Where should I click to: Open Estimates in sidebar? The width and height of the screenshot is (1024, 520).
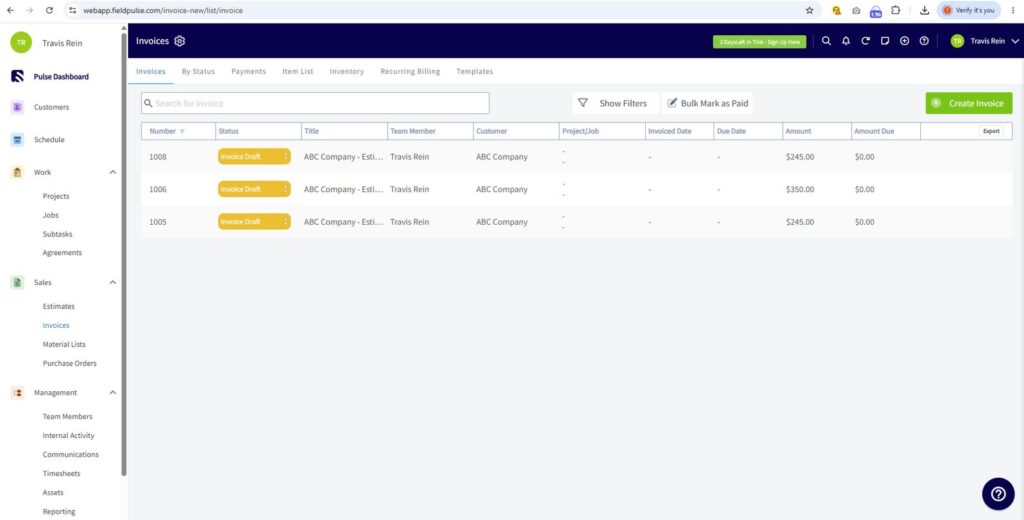coord(59,306)
